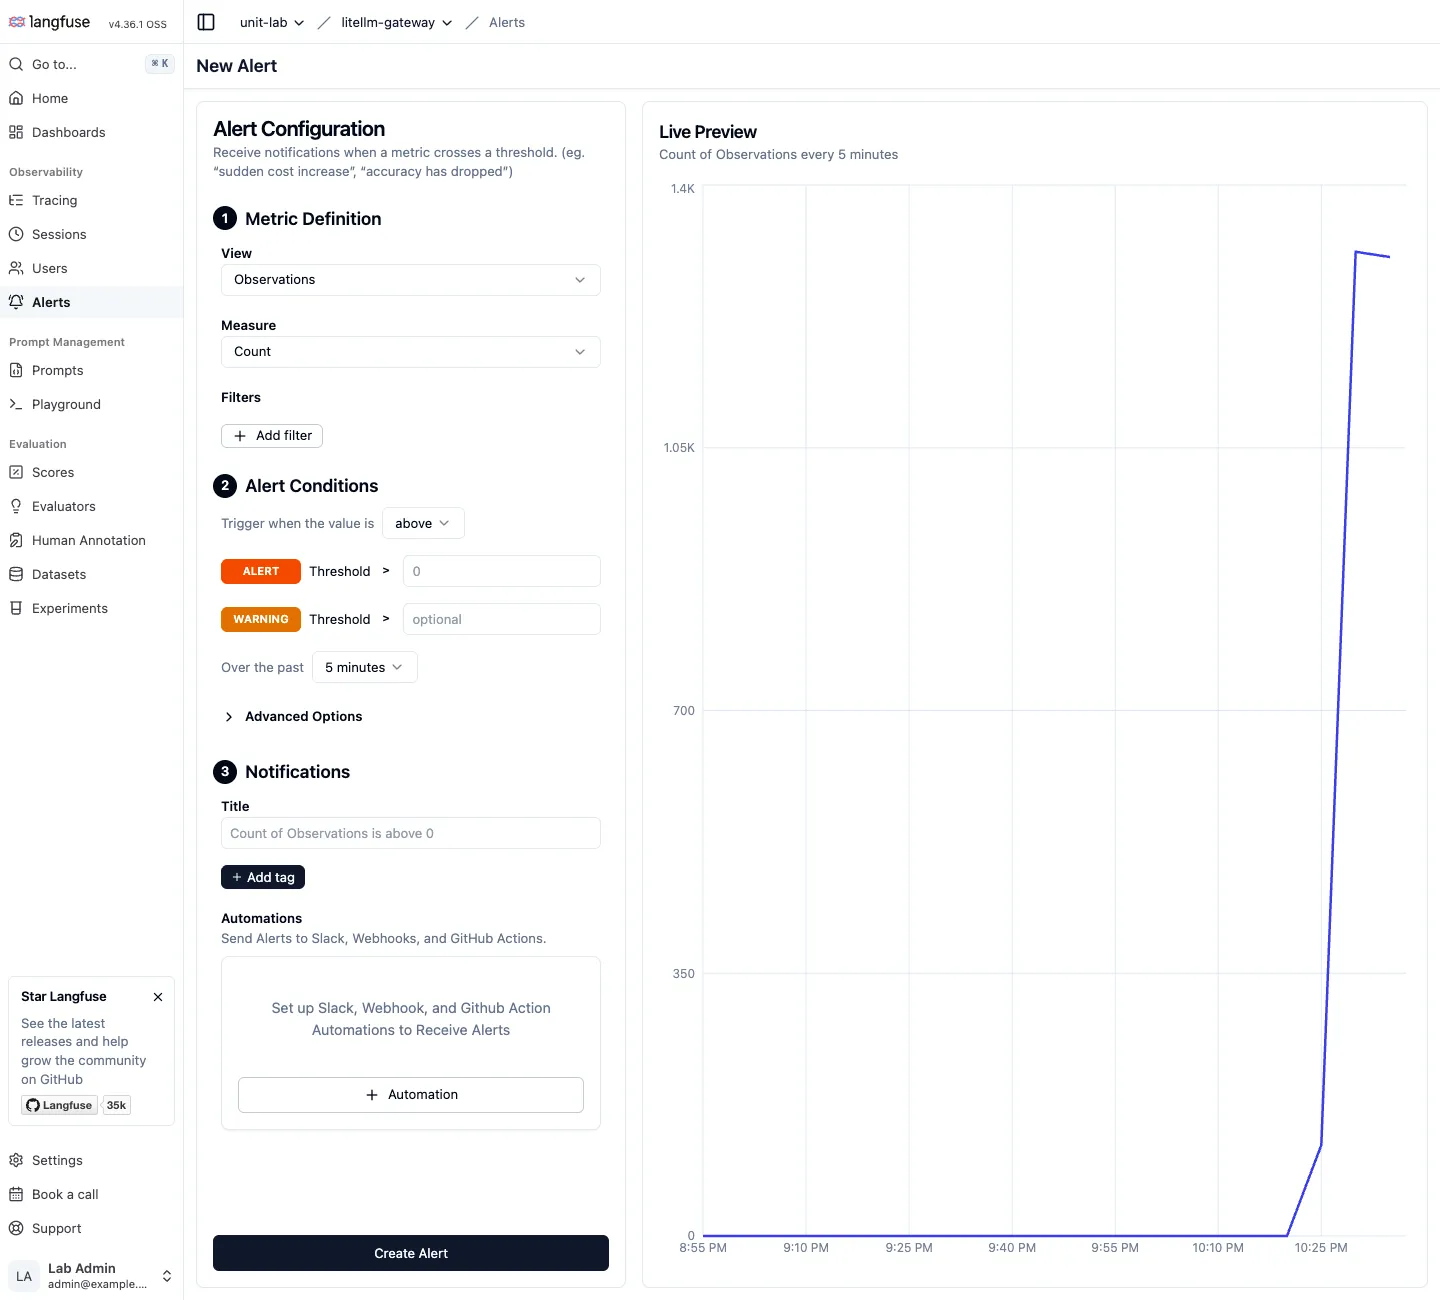Image resolution: width=1440 pixels, height=1300 pixels.
Task: Go to Tracing in the sidebar
Action: coord(92,200)
